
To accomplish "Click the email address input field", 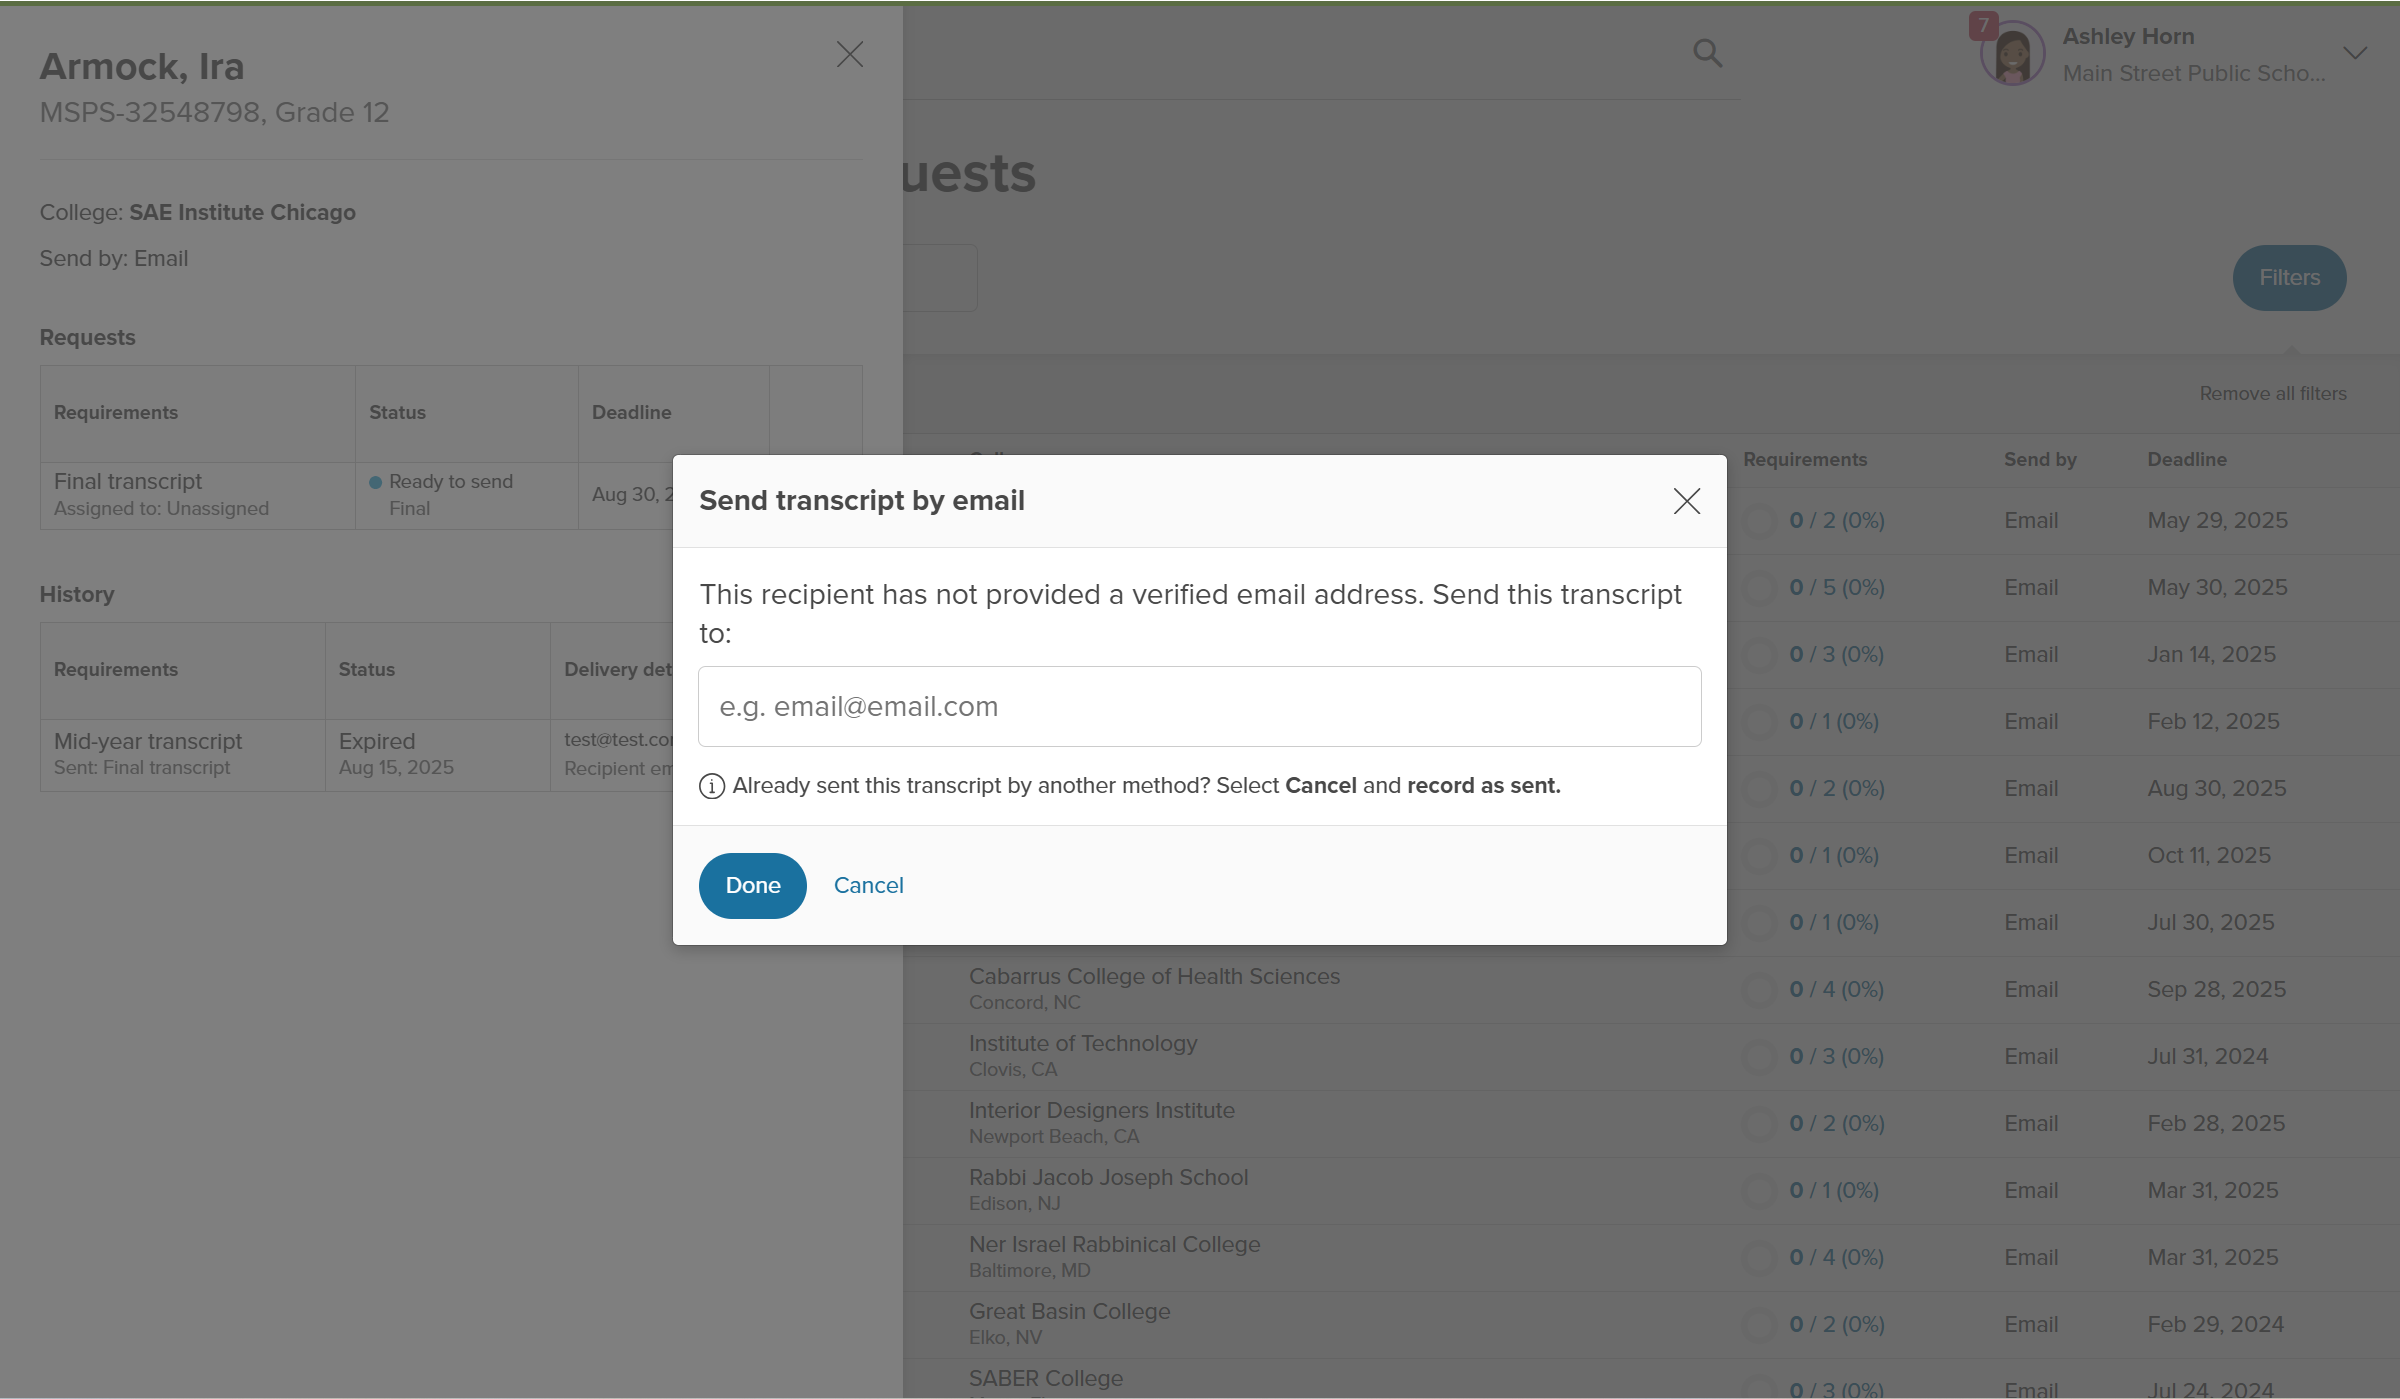I will pos(1199,706).
